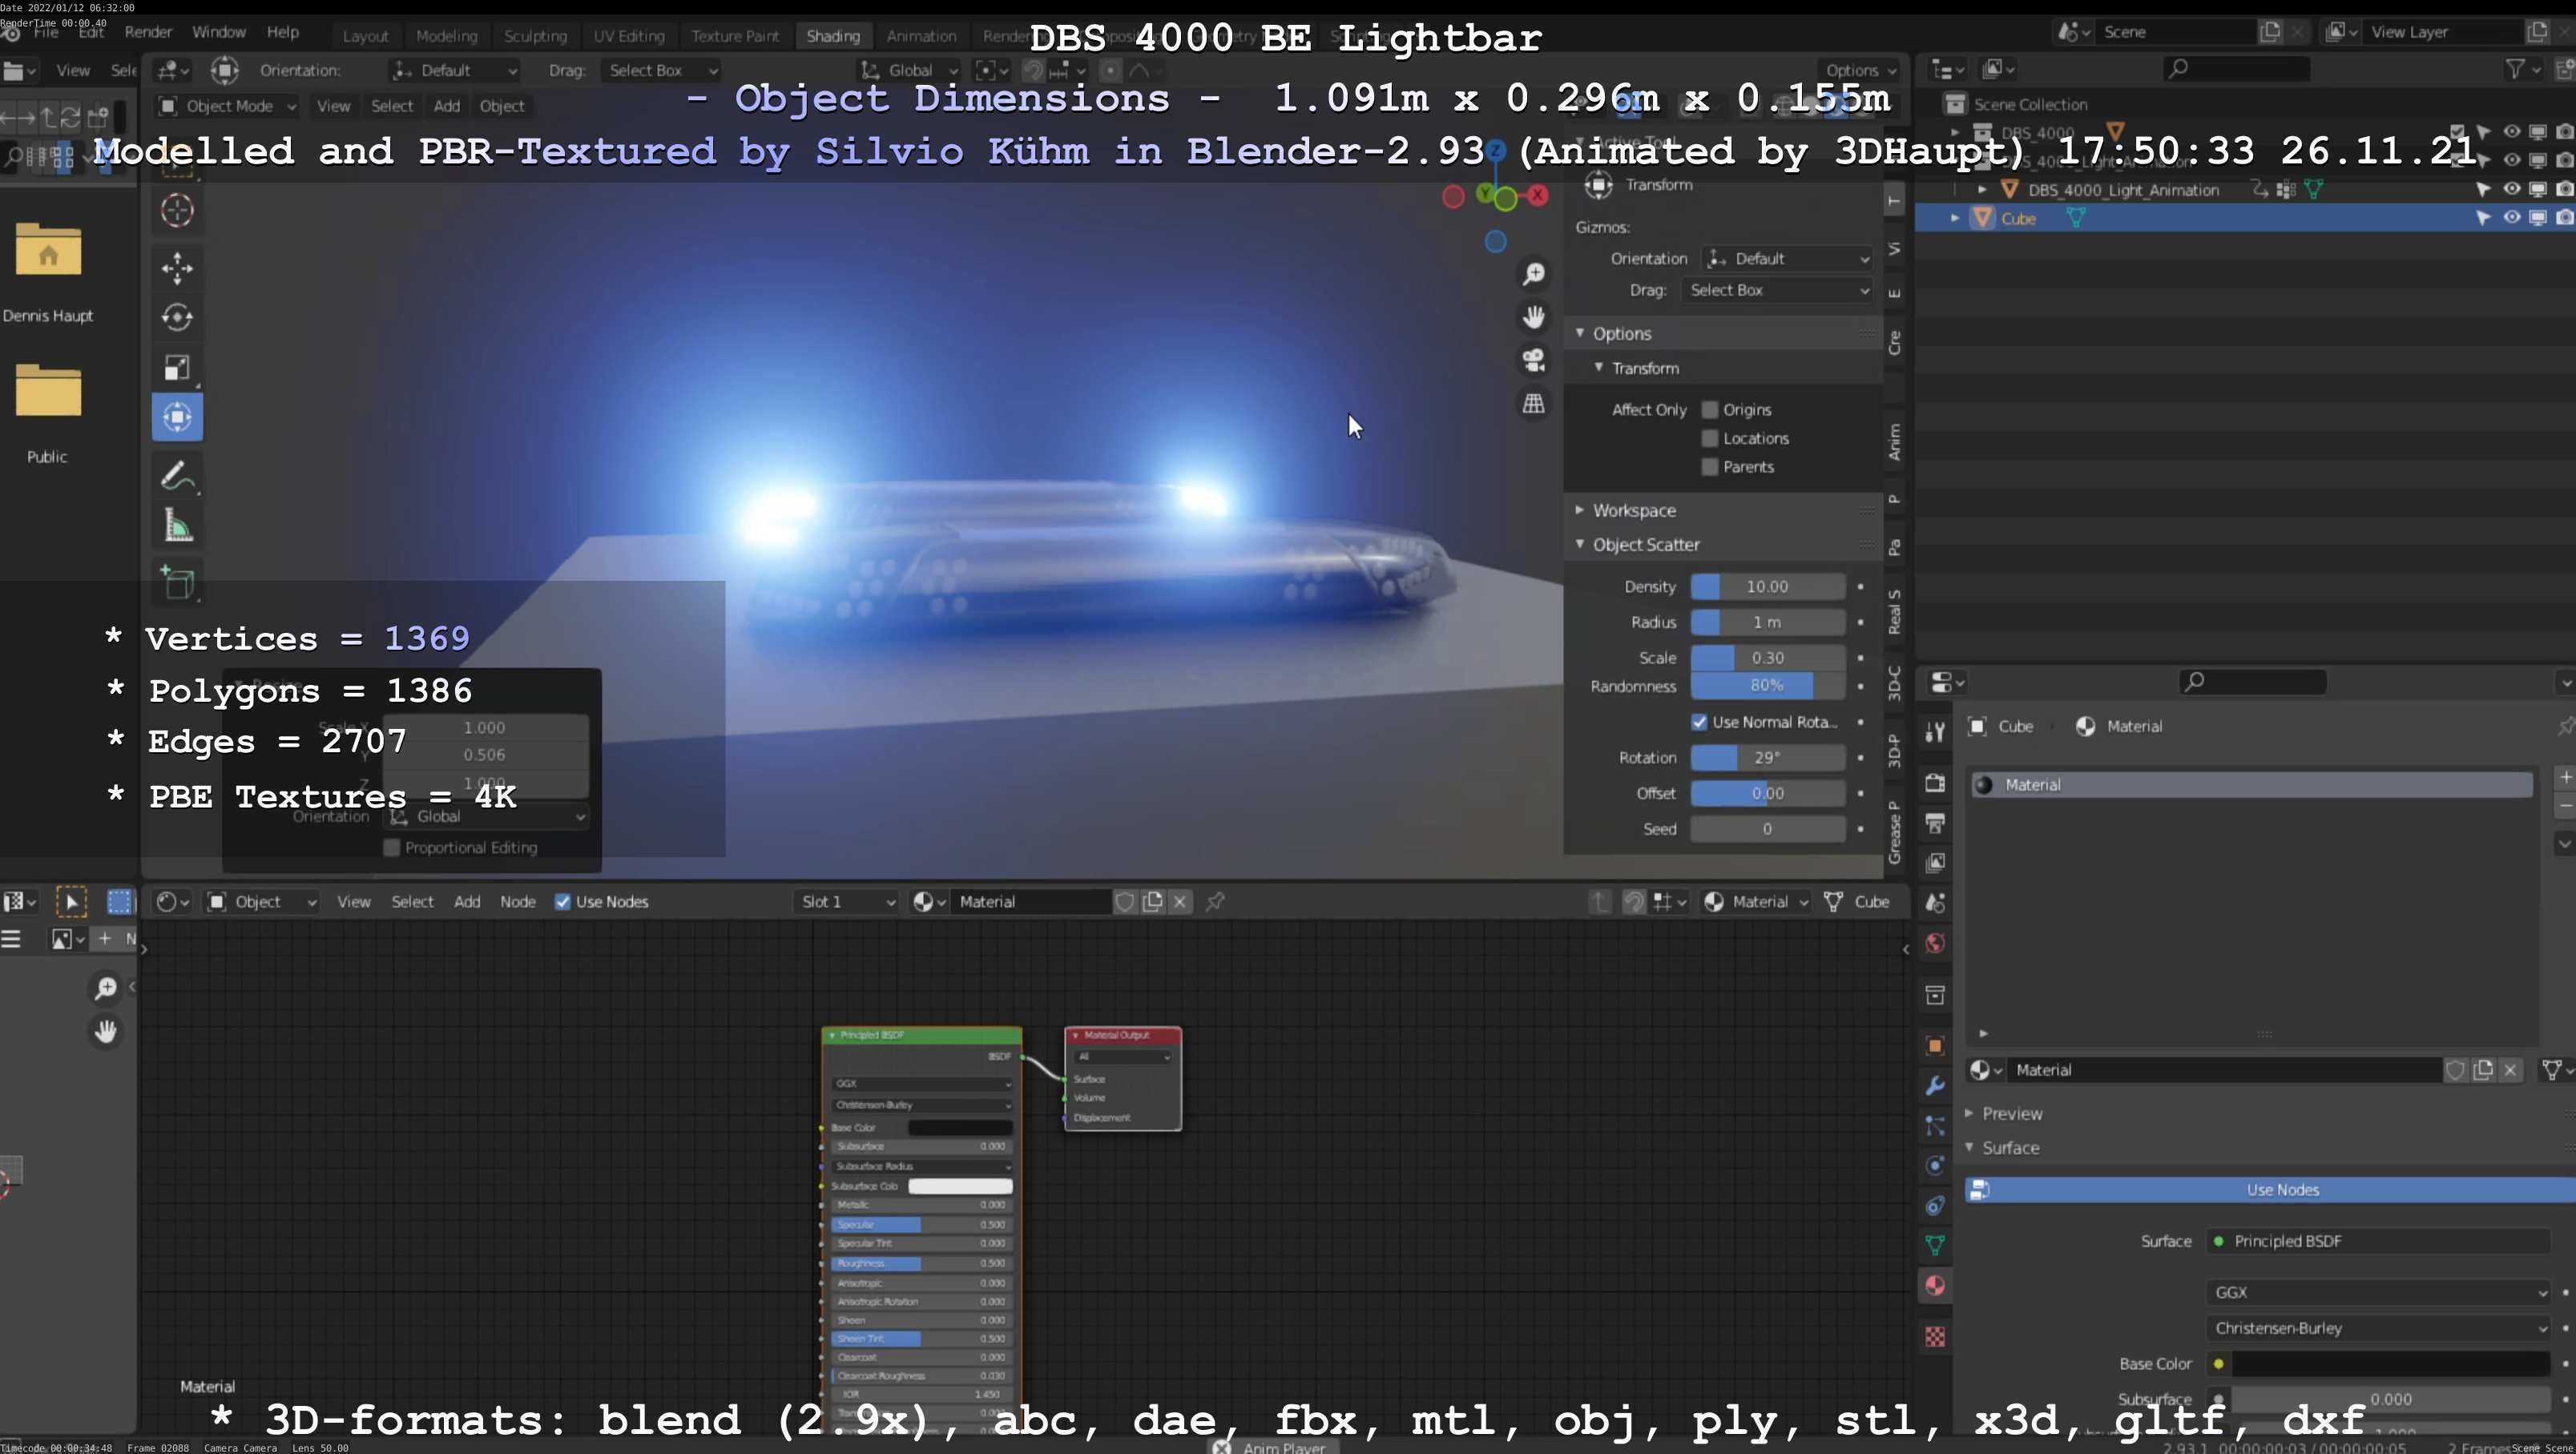
Task: Select the Annotate tool
Action: 177,476
